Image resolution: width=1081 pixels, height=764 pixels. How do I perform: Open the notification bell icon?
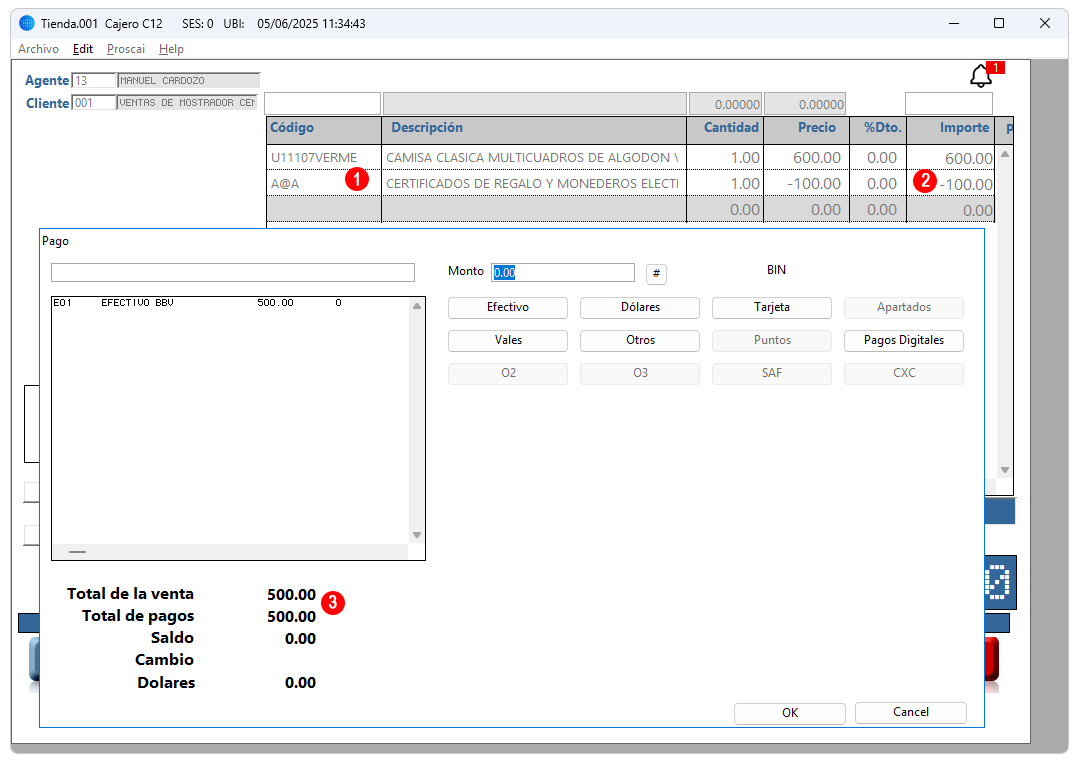click(x=980, y=76)
